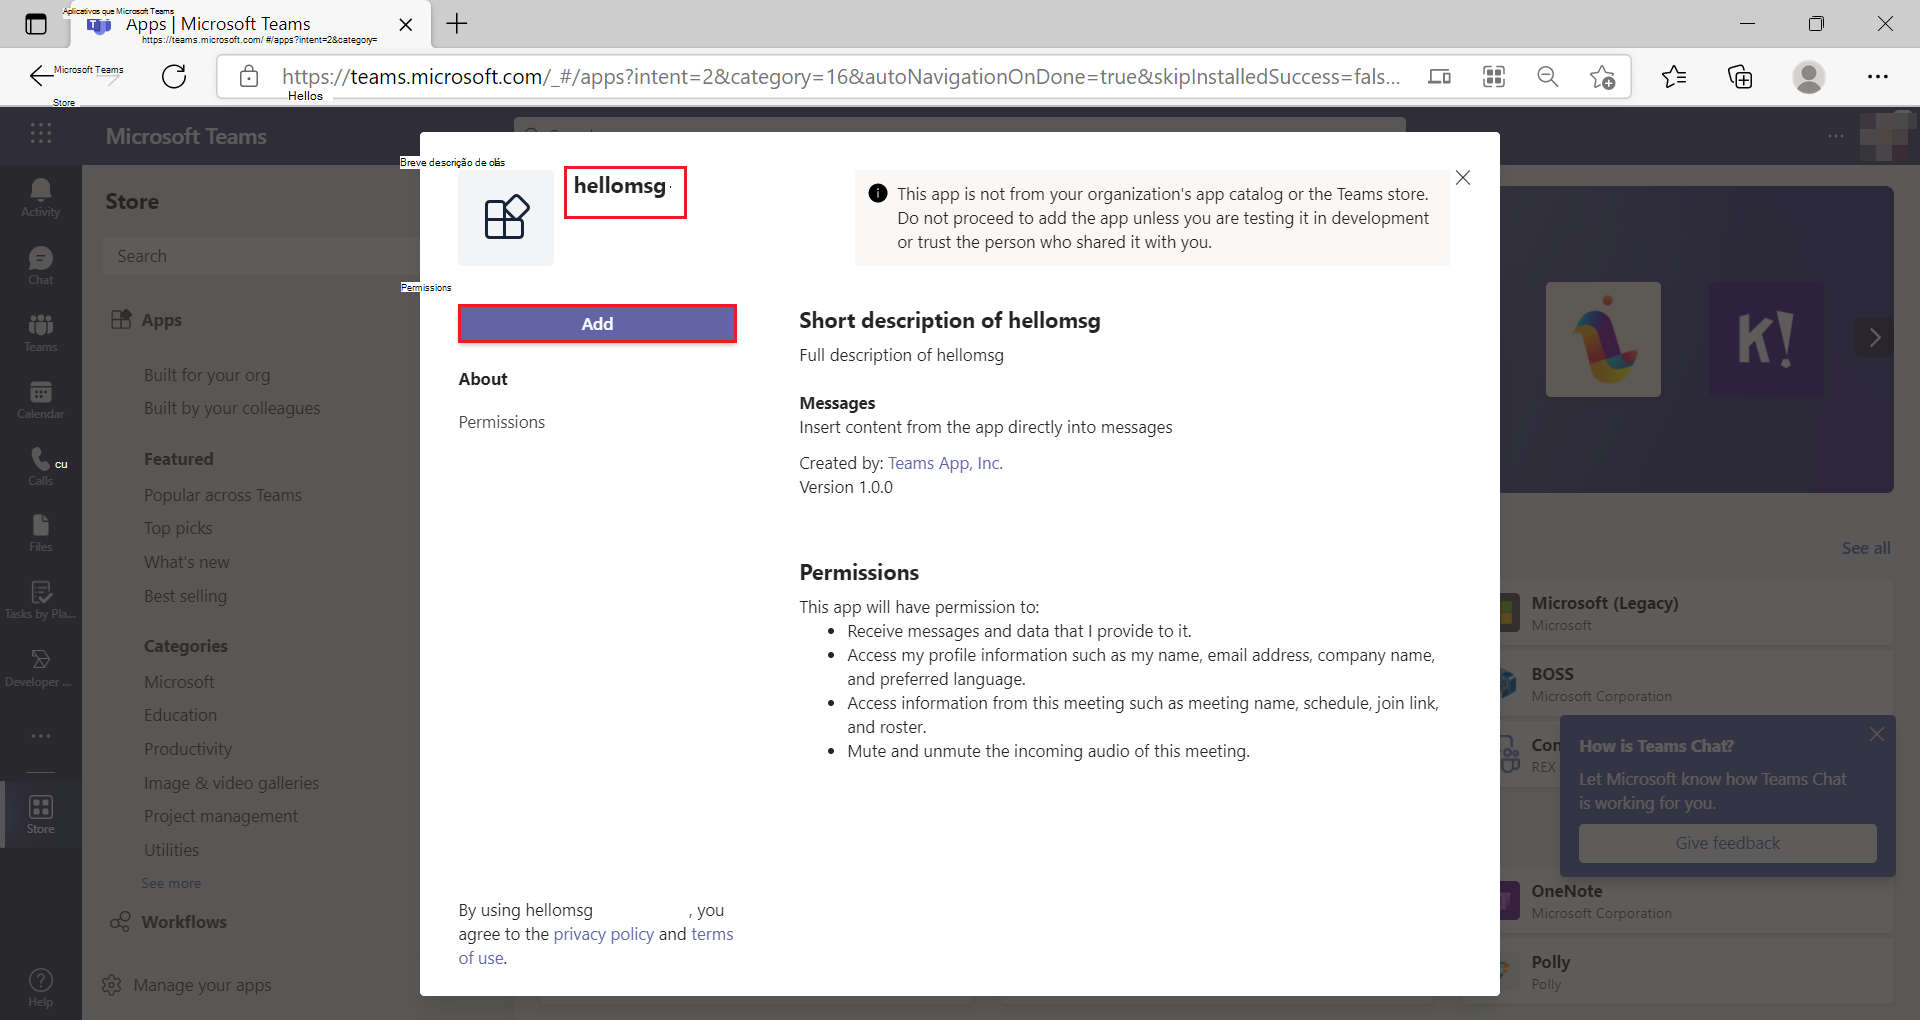The height and width of the screenshot is (1020, 1920).
Task: Select Project management category
Action: [x=221, y=816]
